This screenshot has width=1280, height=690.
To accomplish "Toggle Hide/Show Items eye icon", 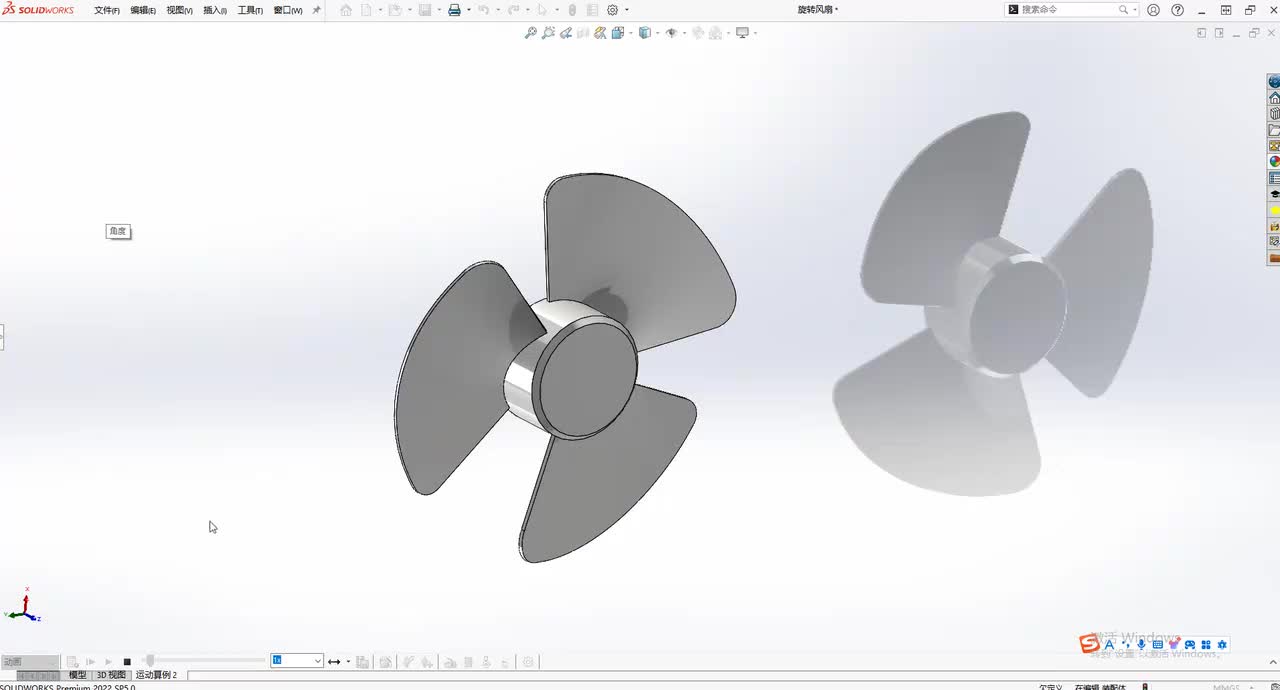I will [671, 33].
